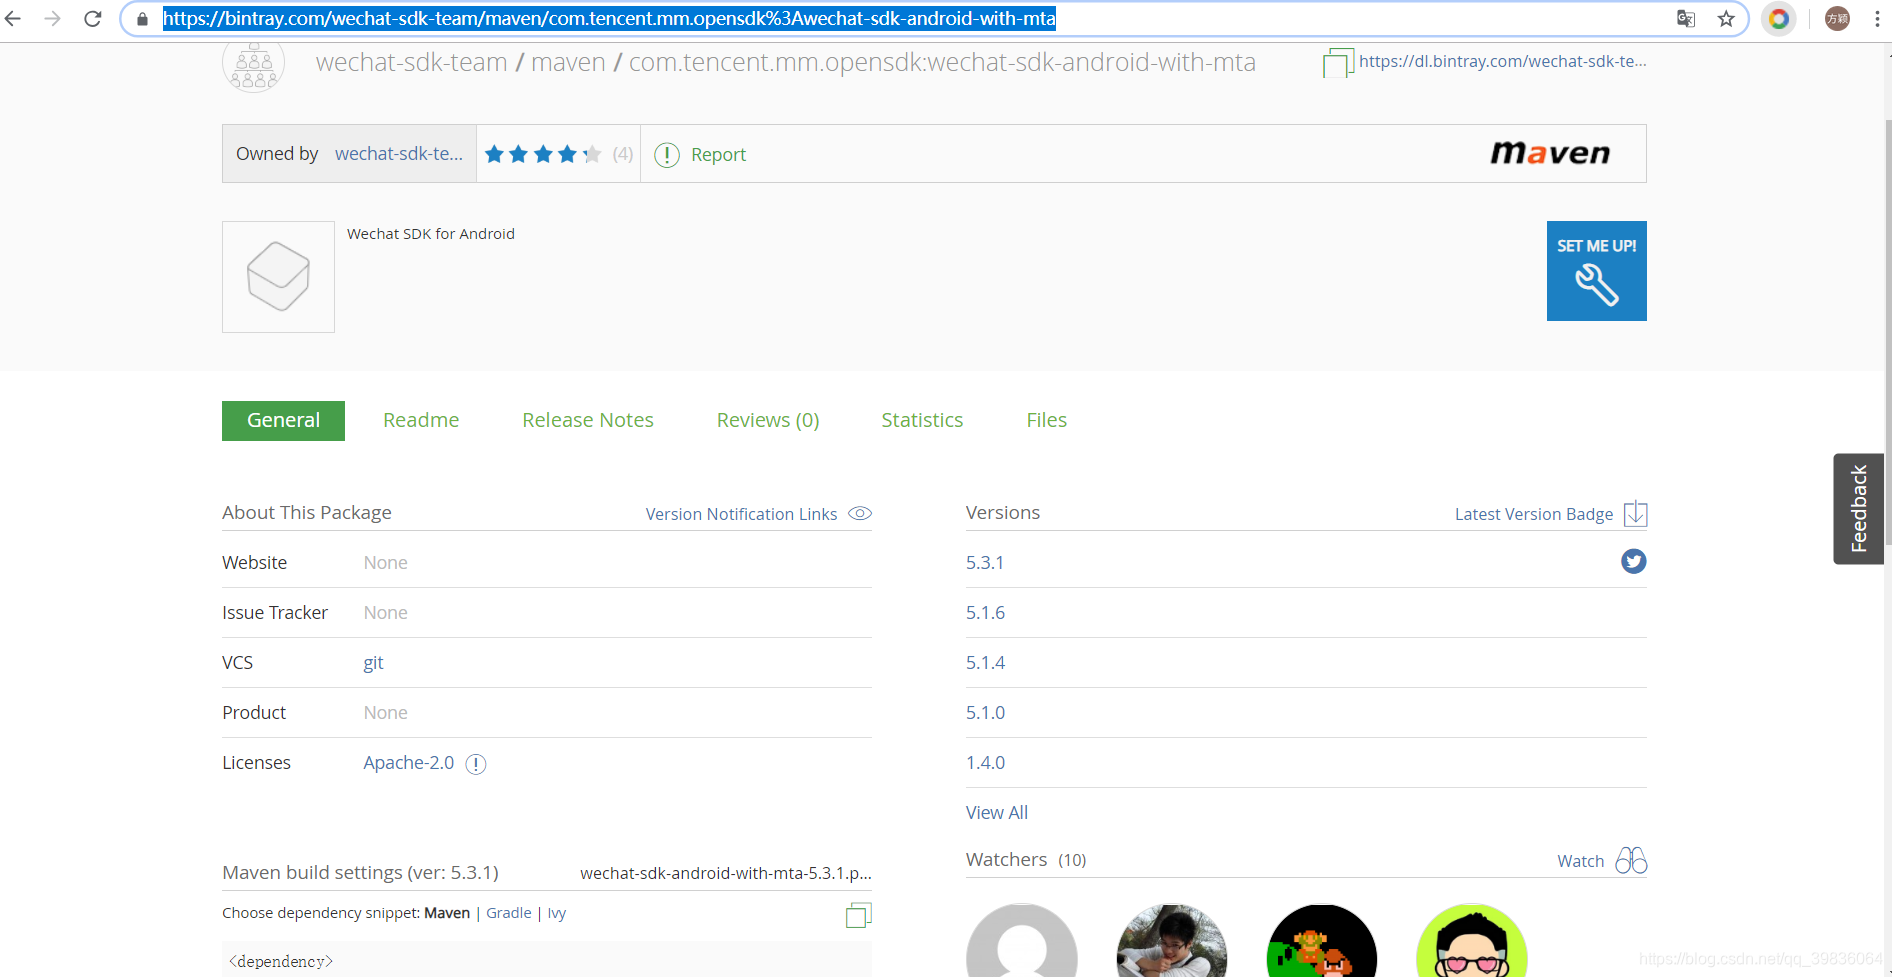Click View All versions link
This screenshot has width=1892, height=977.
[x=996, y=813]
